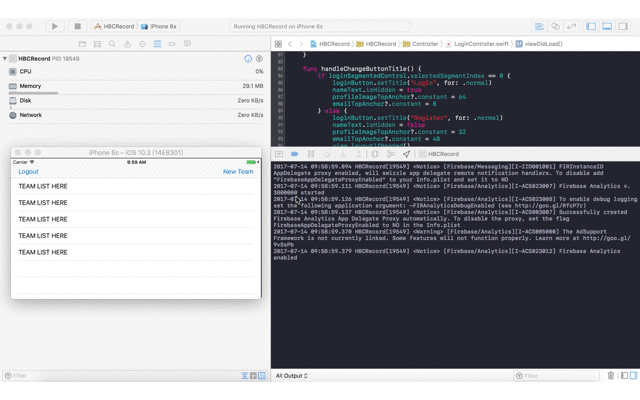Clear the console with the trash icon

tap(611, 376)
